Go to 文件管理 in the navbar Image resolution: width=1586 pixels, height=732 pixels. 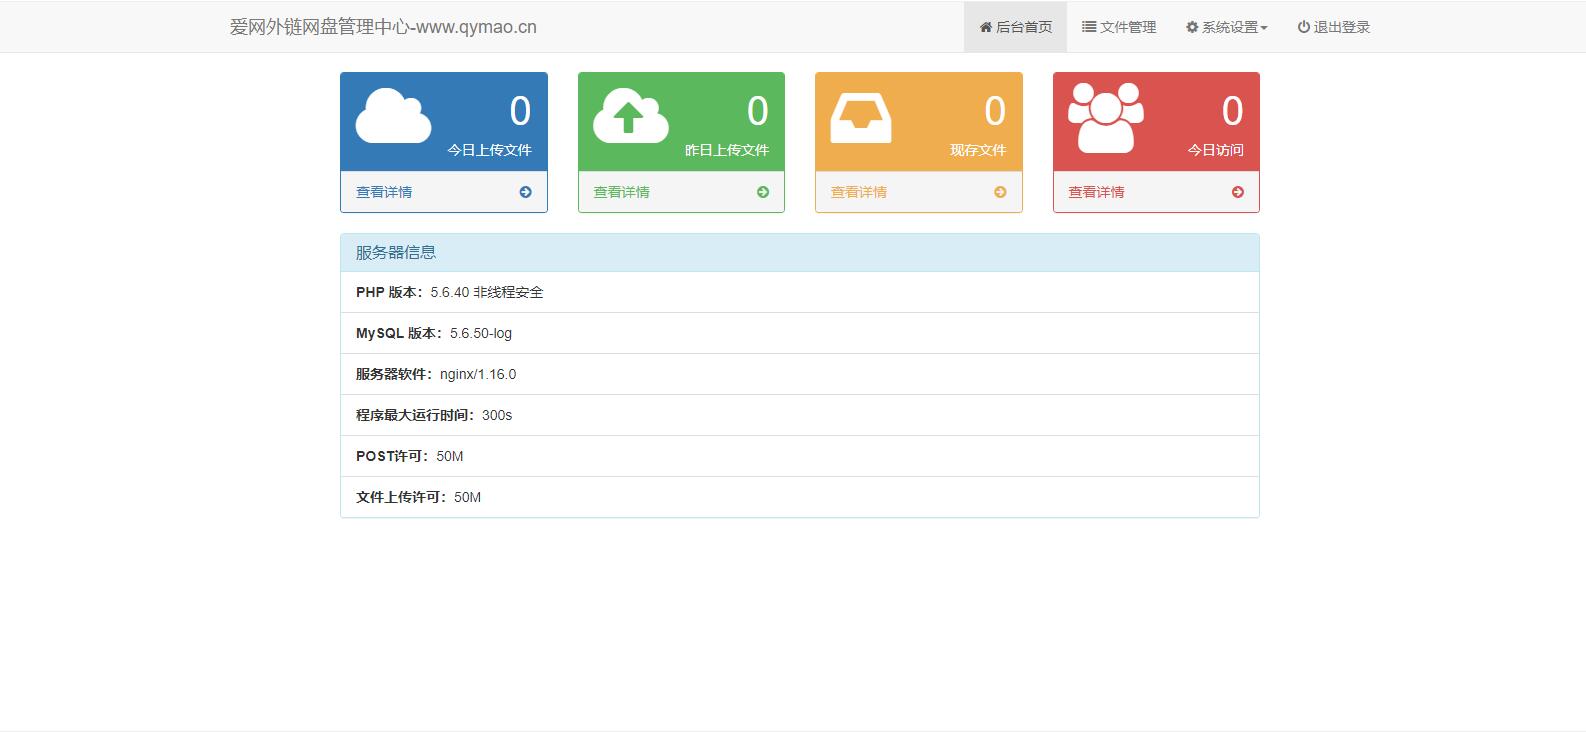point(1119,27)
